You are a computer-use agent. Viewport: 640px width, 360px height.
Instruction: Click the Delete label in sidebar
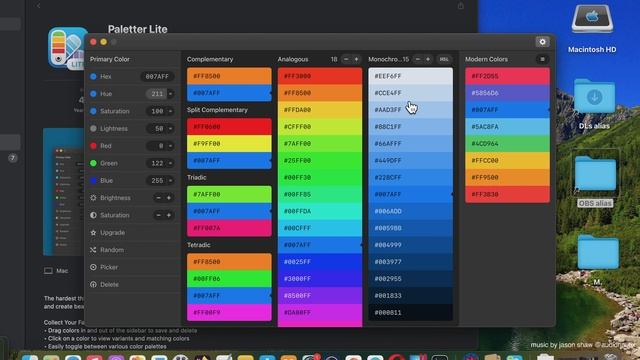(x=109, y=284)
